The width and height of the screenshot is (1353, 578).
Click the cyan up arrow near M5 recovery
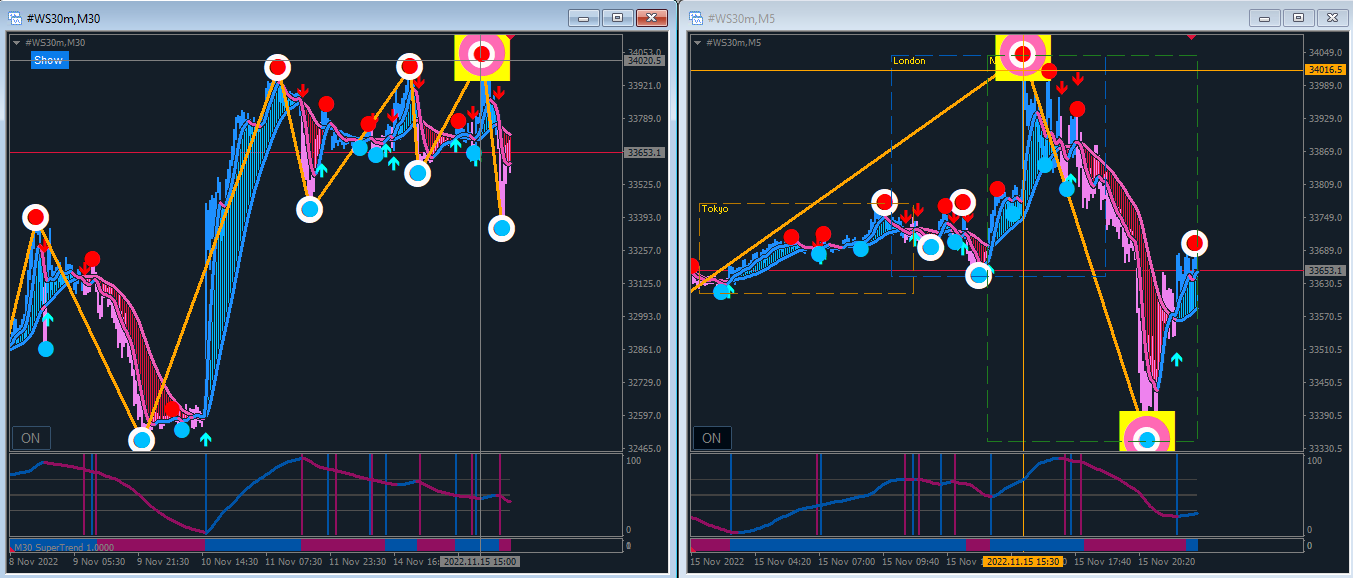tap(1177, 358)
